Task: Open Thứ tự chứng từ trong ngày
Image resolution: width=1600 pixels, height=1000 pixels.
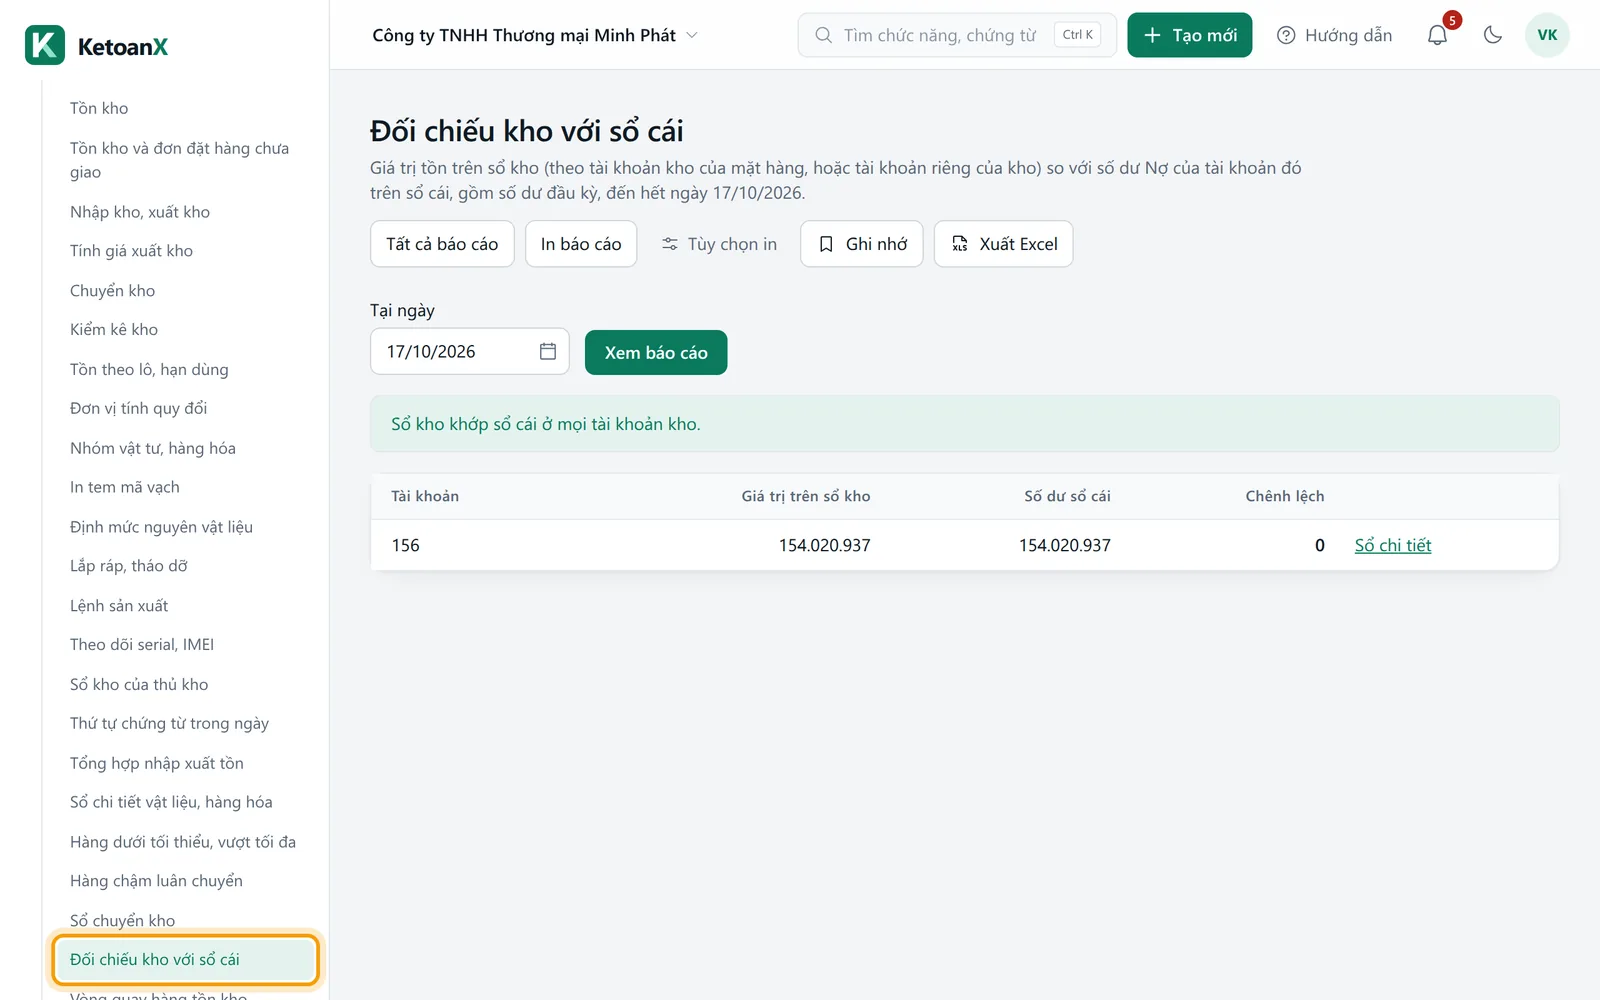Action: tap(169, 724)
